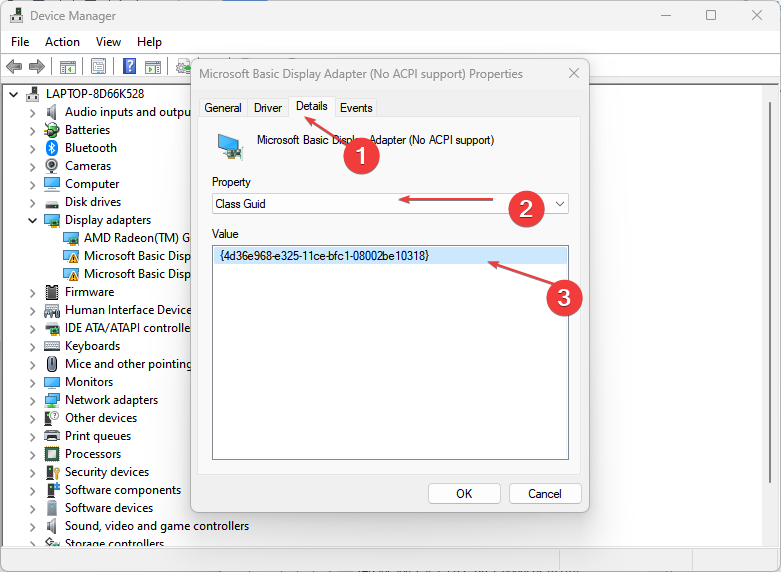781x572 pixels.
Task: Open the Help menu
Action: [149, 42]
